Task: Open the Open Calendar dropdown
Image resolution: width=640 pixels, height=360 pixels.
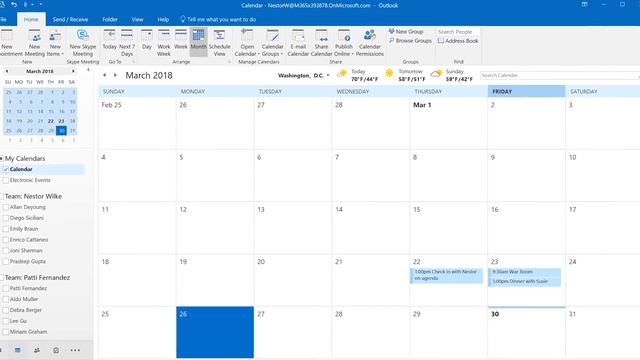Action: coord(247,43)
